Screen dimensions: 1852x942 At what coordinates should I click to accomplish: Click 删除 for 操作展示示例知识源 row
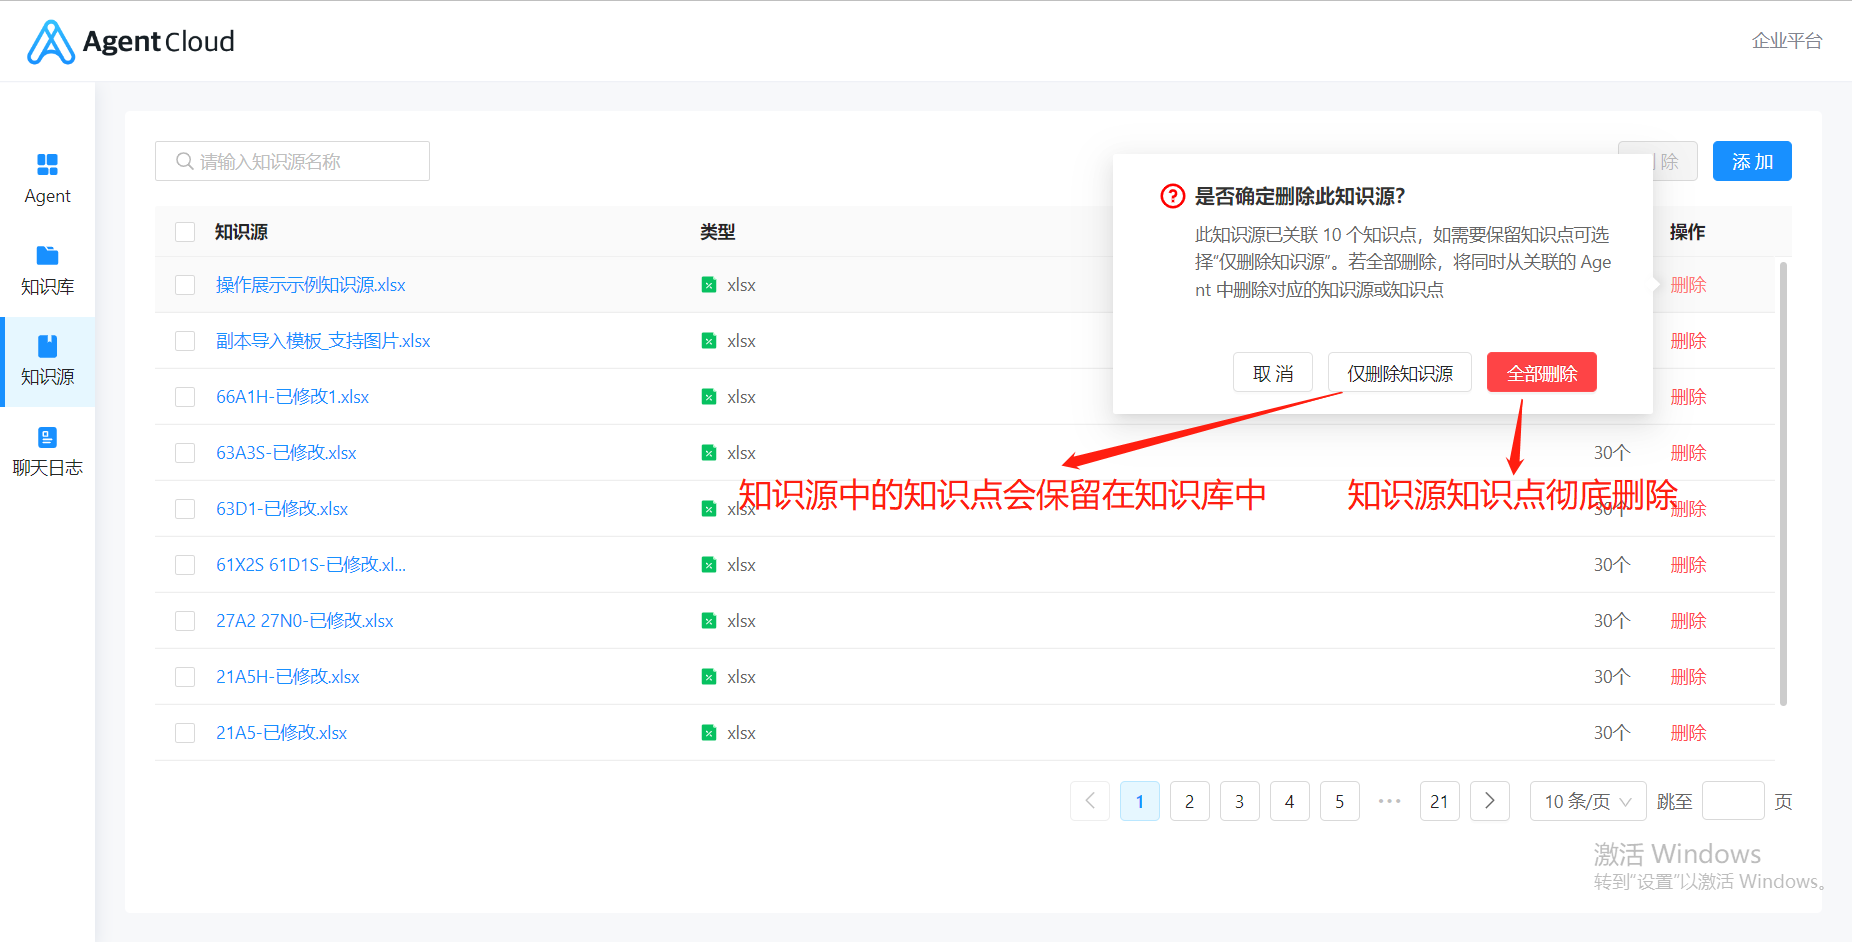point(1688,285)
